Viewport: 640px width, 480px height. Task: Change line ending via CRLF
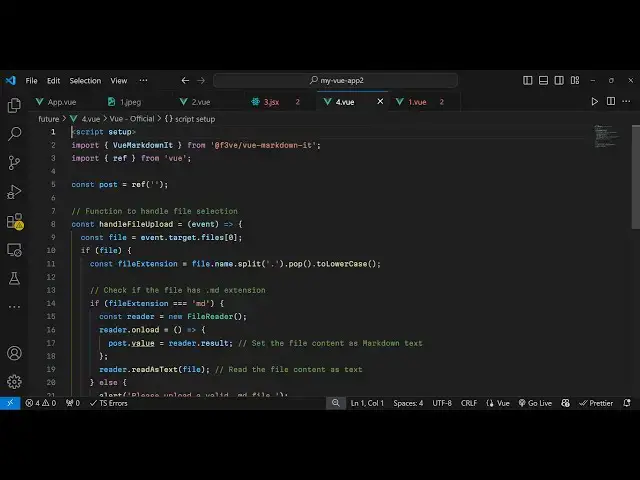click(x=469, y=403)
